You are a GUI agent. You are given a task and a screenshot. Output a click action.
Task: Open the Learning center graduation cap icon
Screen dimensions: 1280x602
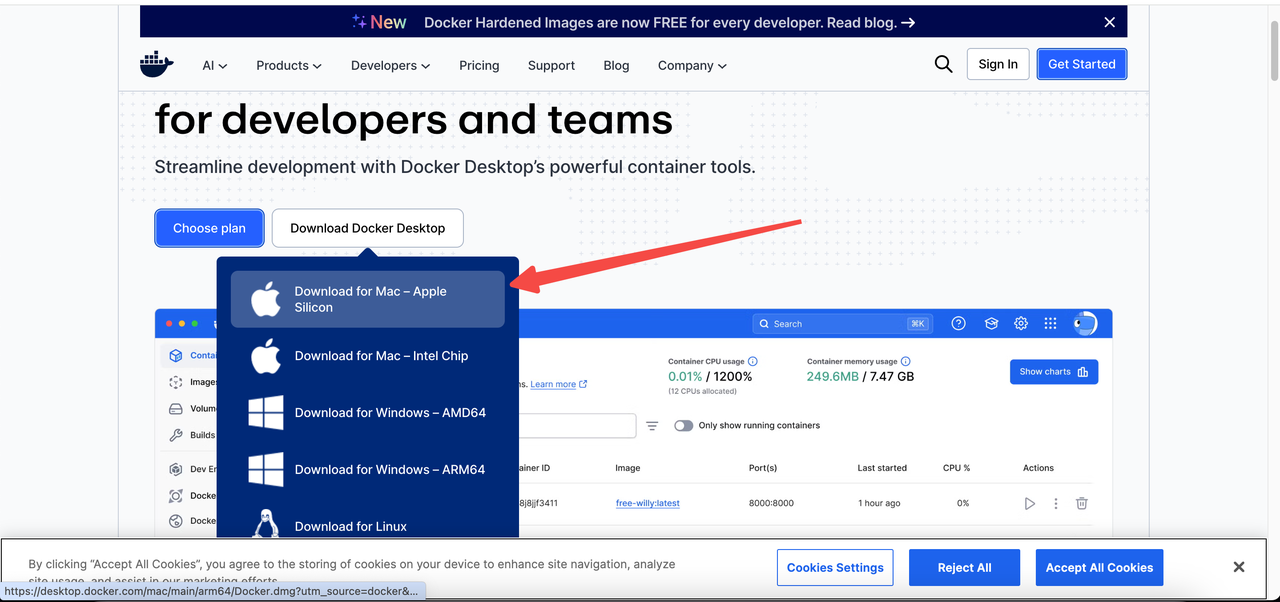[x=991, y=323]
